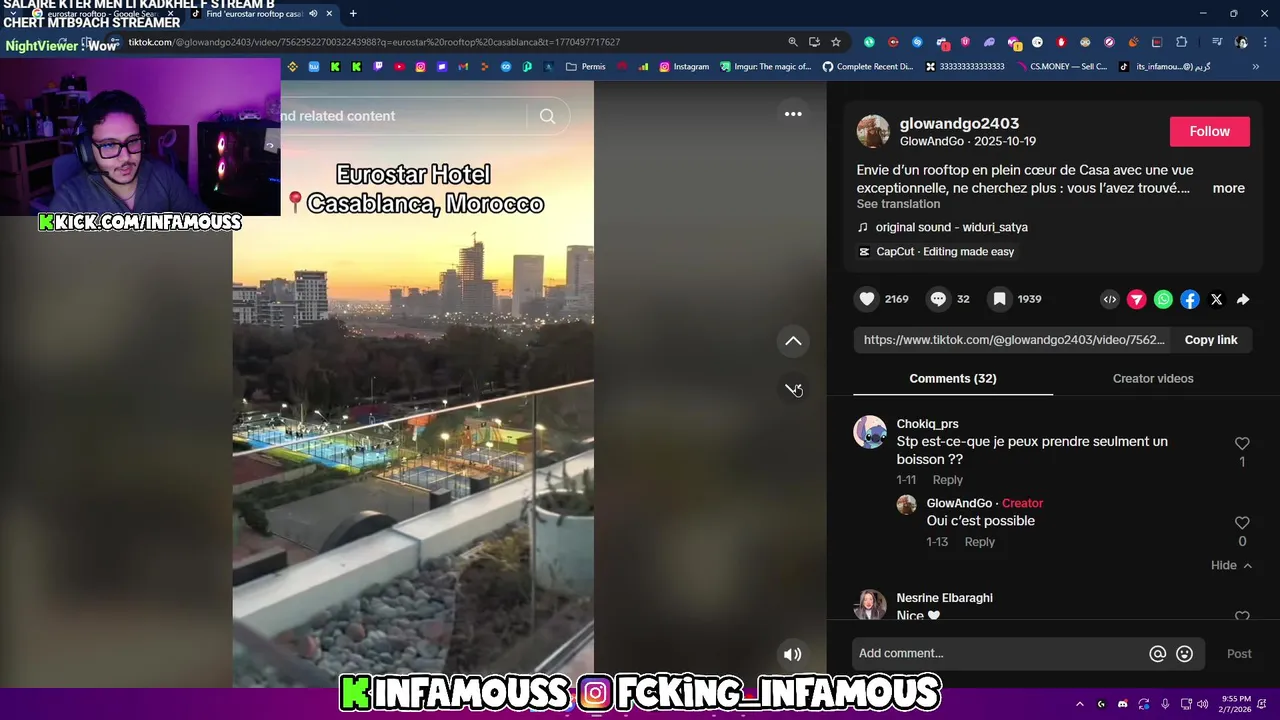Open glowandgo2403 profile avatar

click(x=873, y=131)
